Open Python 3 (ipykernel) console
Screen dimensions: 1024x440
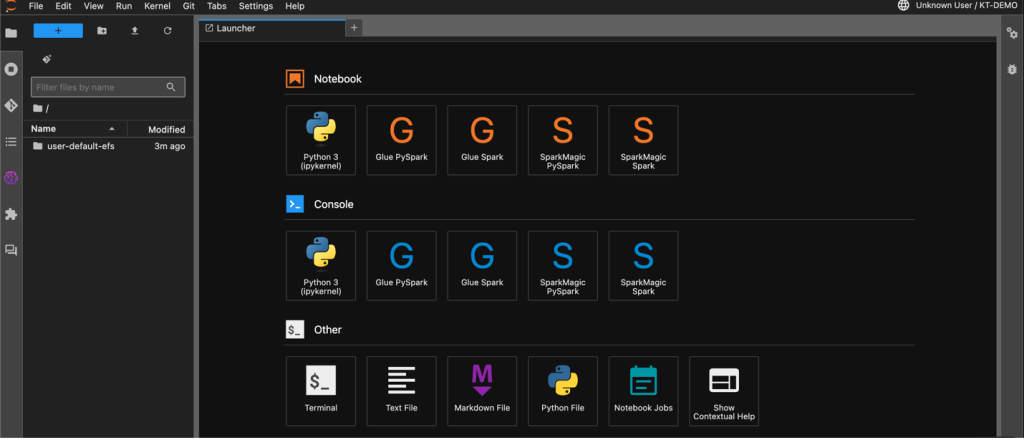[321, 266]
